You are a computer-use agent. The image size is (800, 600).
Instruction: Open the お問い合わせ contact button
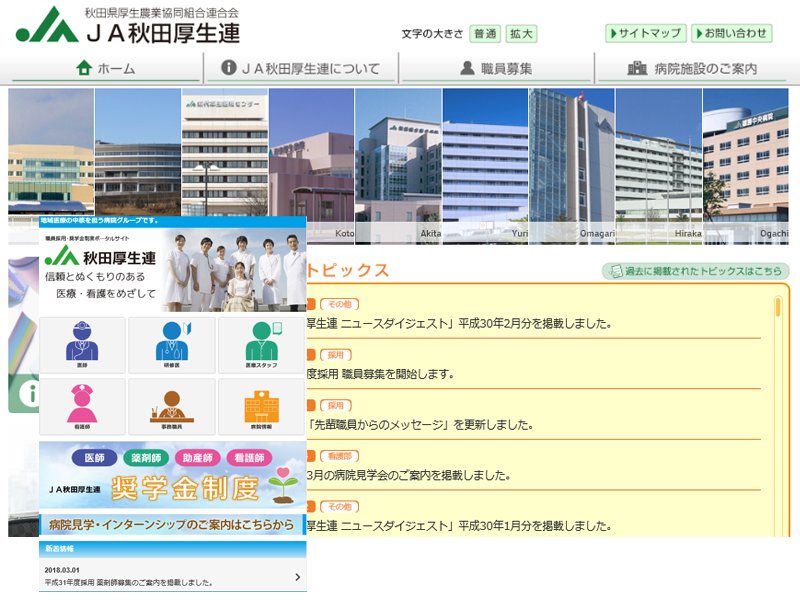coord(732,33)
